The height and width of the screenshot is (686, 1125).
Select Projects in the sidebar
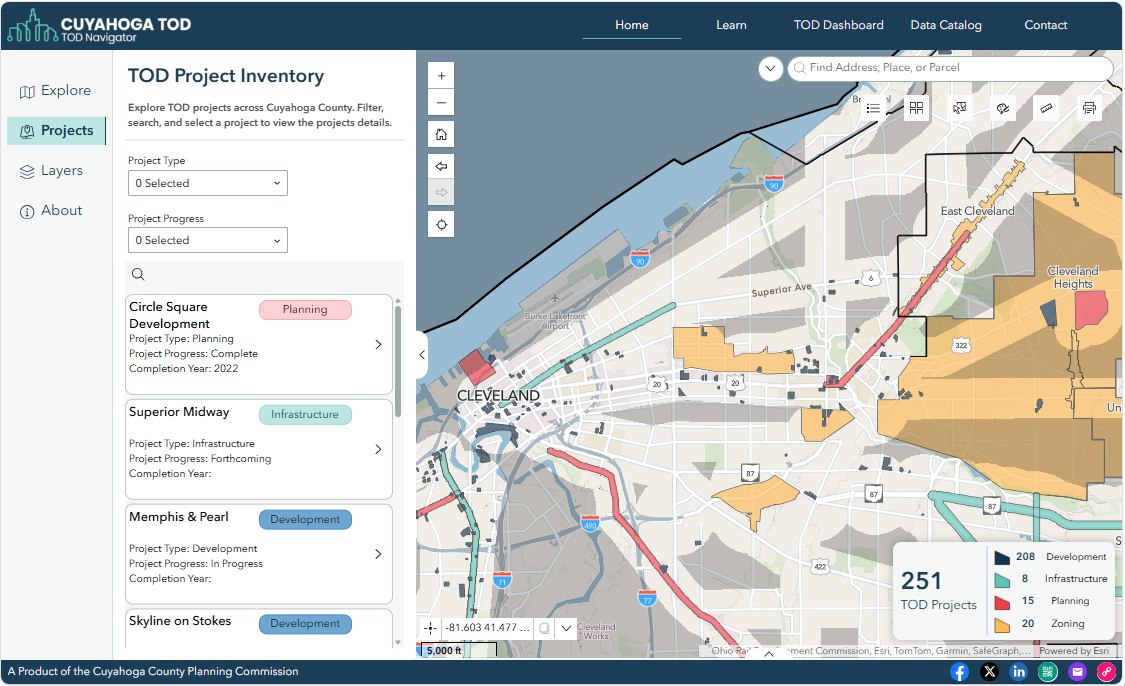56,131
